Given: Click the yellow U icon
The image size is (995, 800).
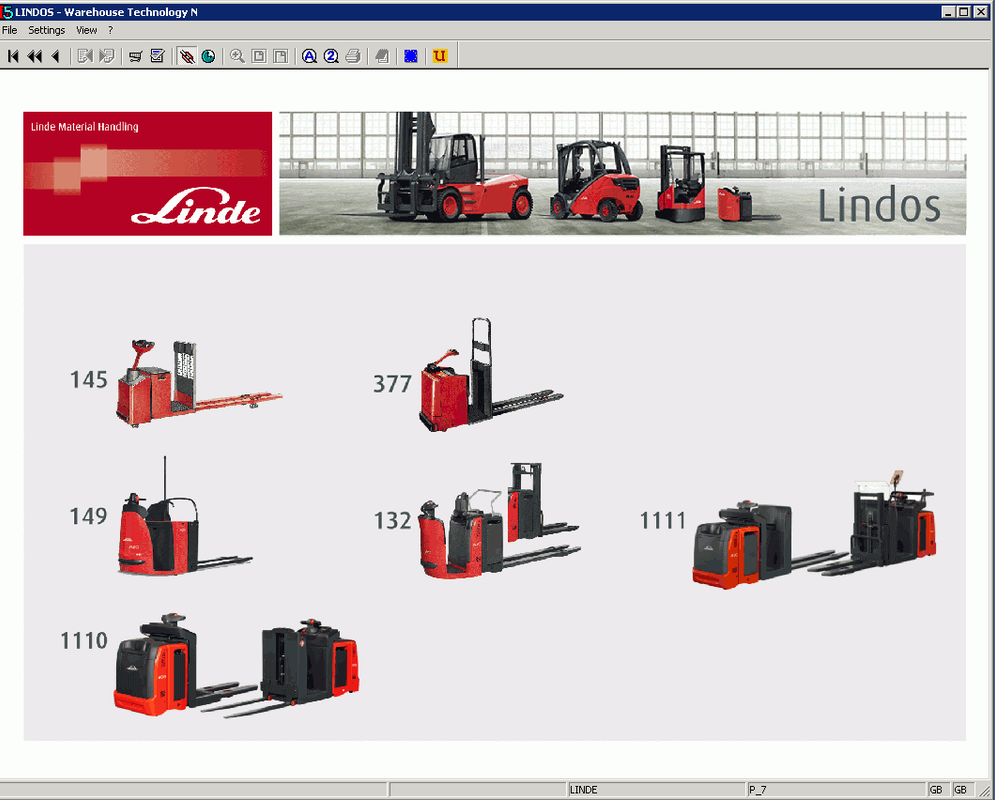Looking at the screenshot, I should [440, 56].
